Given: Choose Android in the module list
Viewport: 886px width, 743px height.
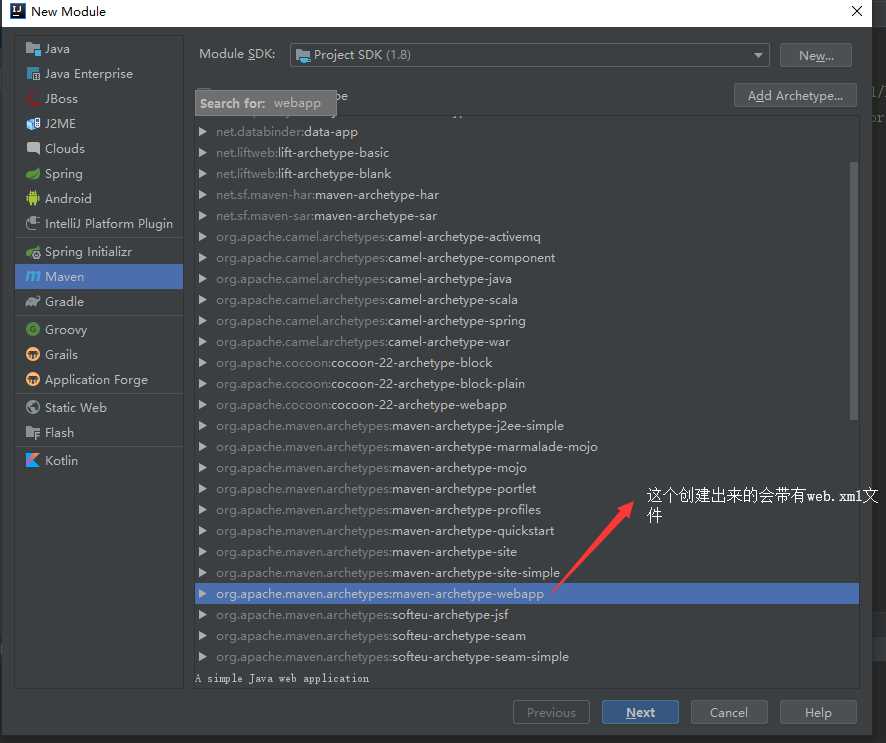Looking at the screenshot, I should click(x=99, y=198).
